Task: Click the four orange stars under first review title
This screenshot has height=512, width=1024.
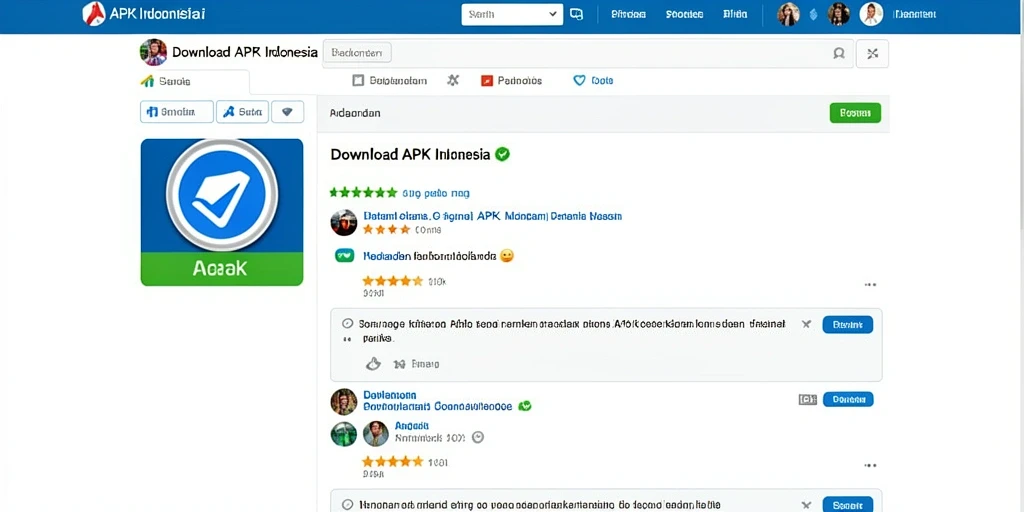Action: [387, 230]
